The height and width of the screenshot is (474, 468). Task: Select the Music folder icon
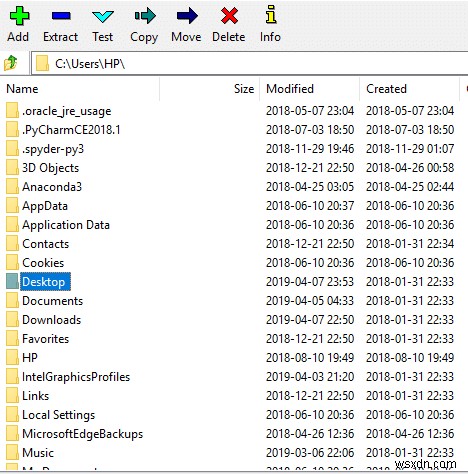(x=12, y=452)
